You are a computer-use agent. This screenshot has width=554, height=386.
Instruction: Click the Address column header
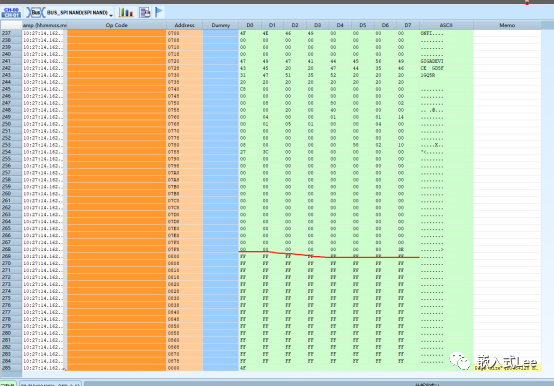pyautogui.click(x=184, y=25)
